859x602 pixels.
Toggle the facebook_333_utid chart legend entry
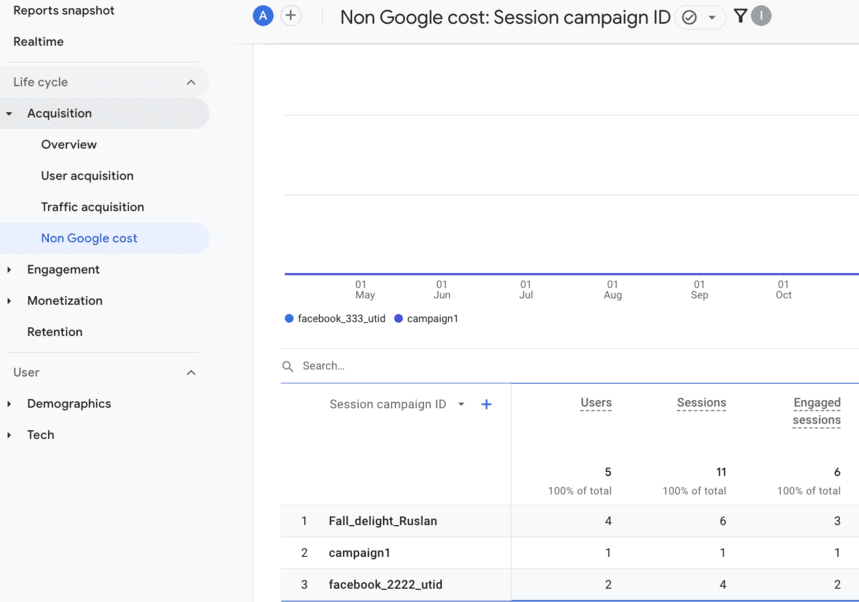[334, 318]
